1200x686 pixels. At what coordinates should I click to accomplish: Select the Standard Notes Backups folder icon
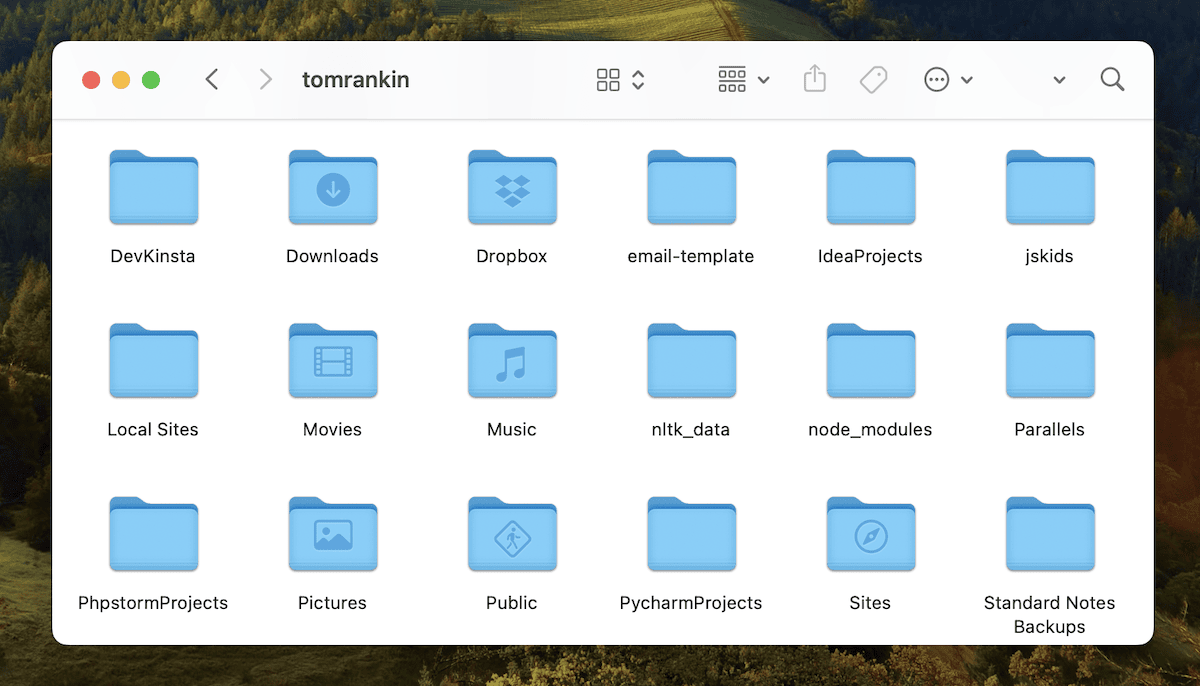[1050, 534]
